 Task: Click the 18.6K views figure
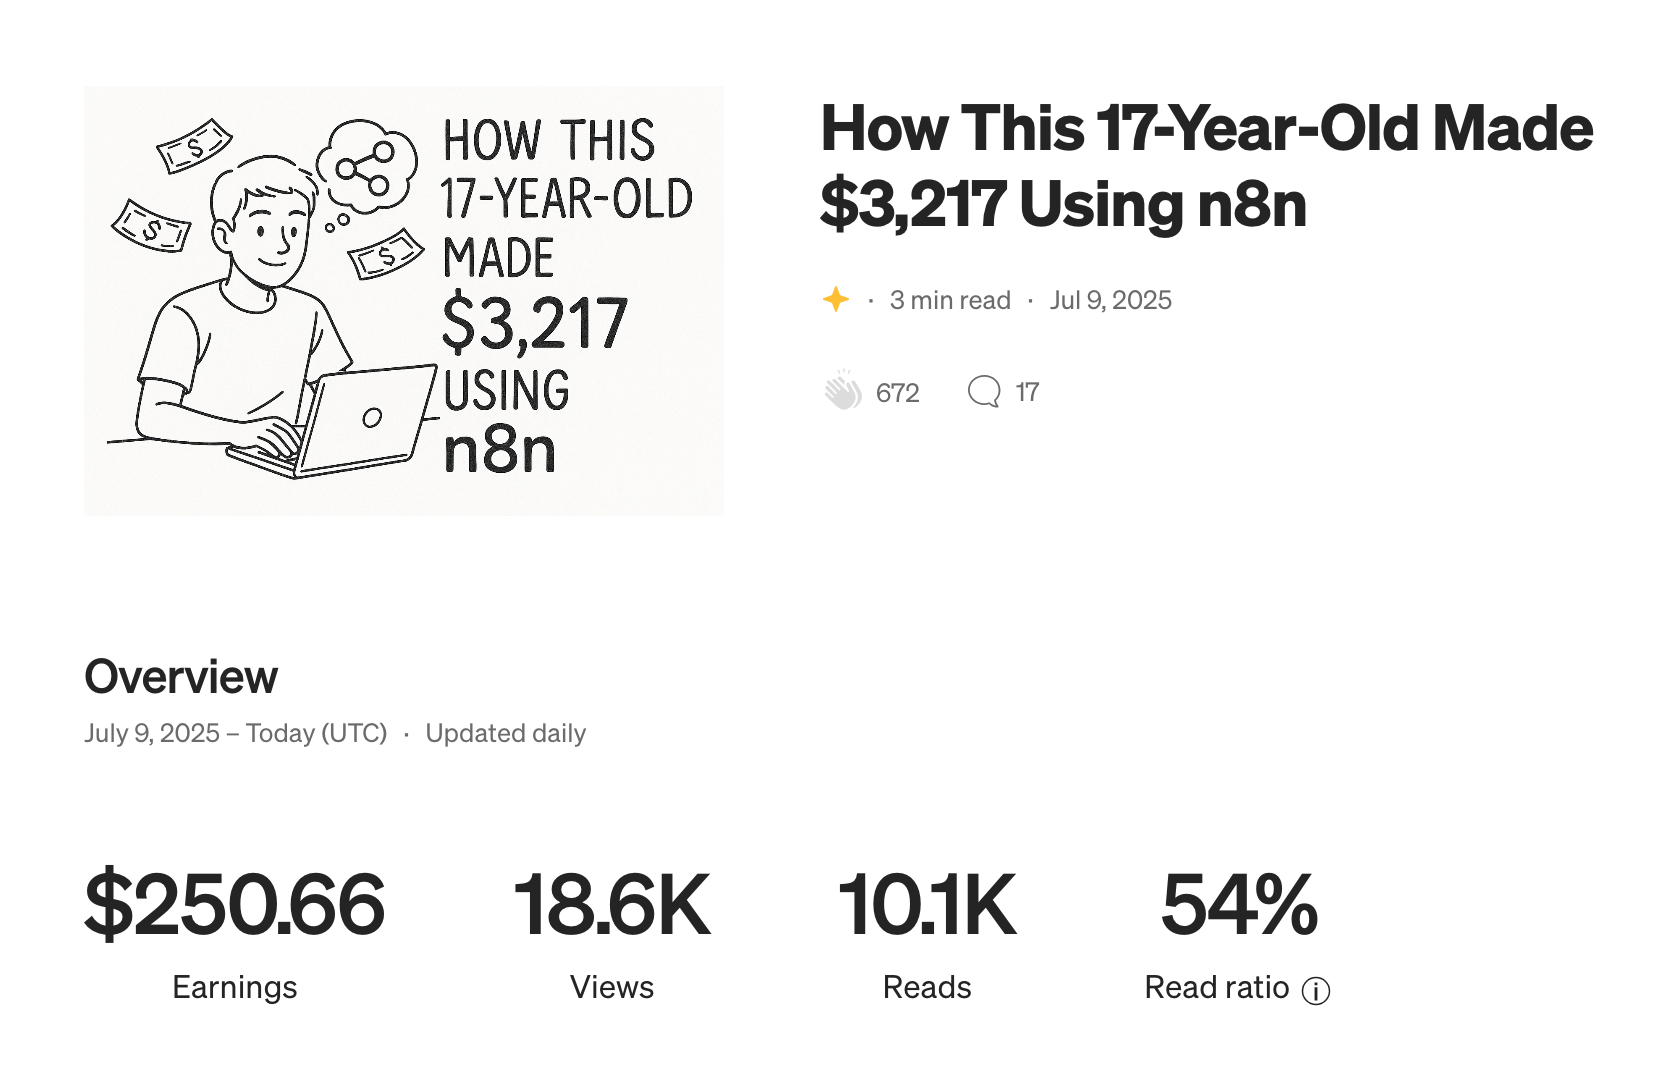pos(611,905)
